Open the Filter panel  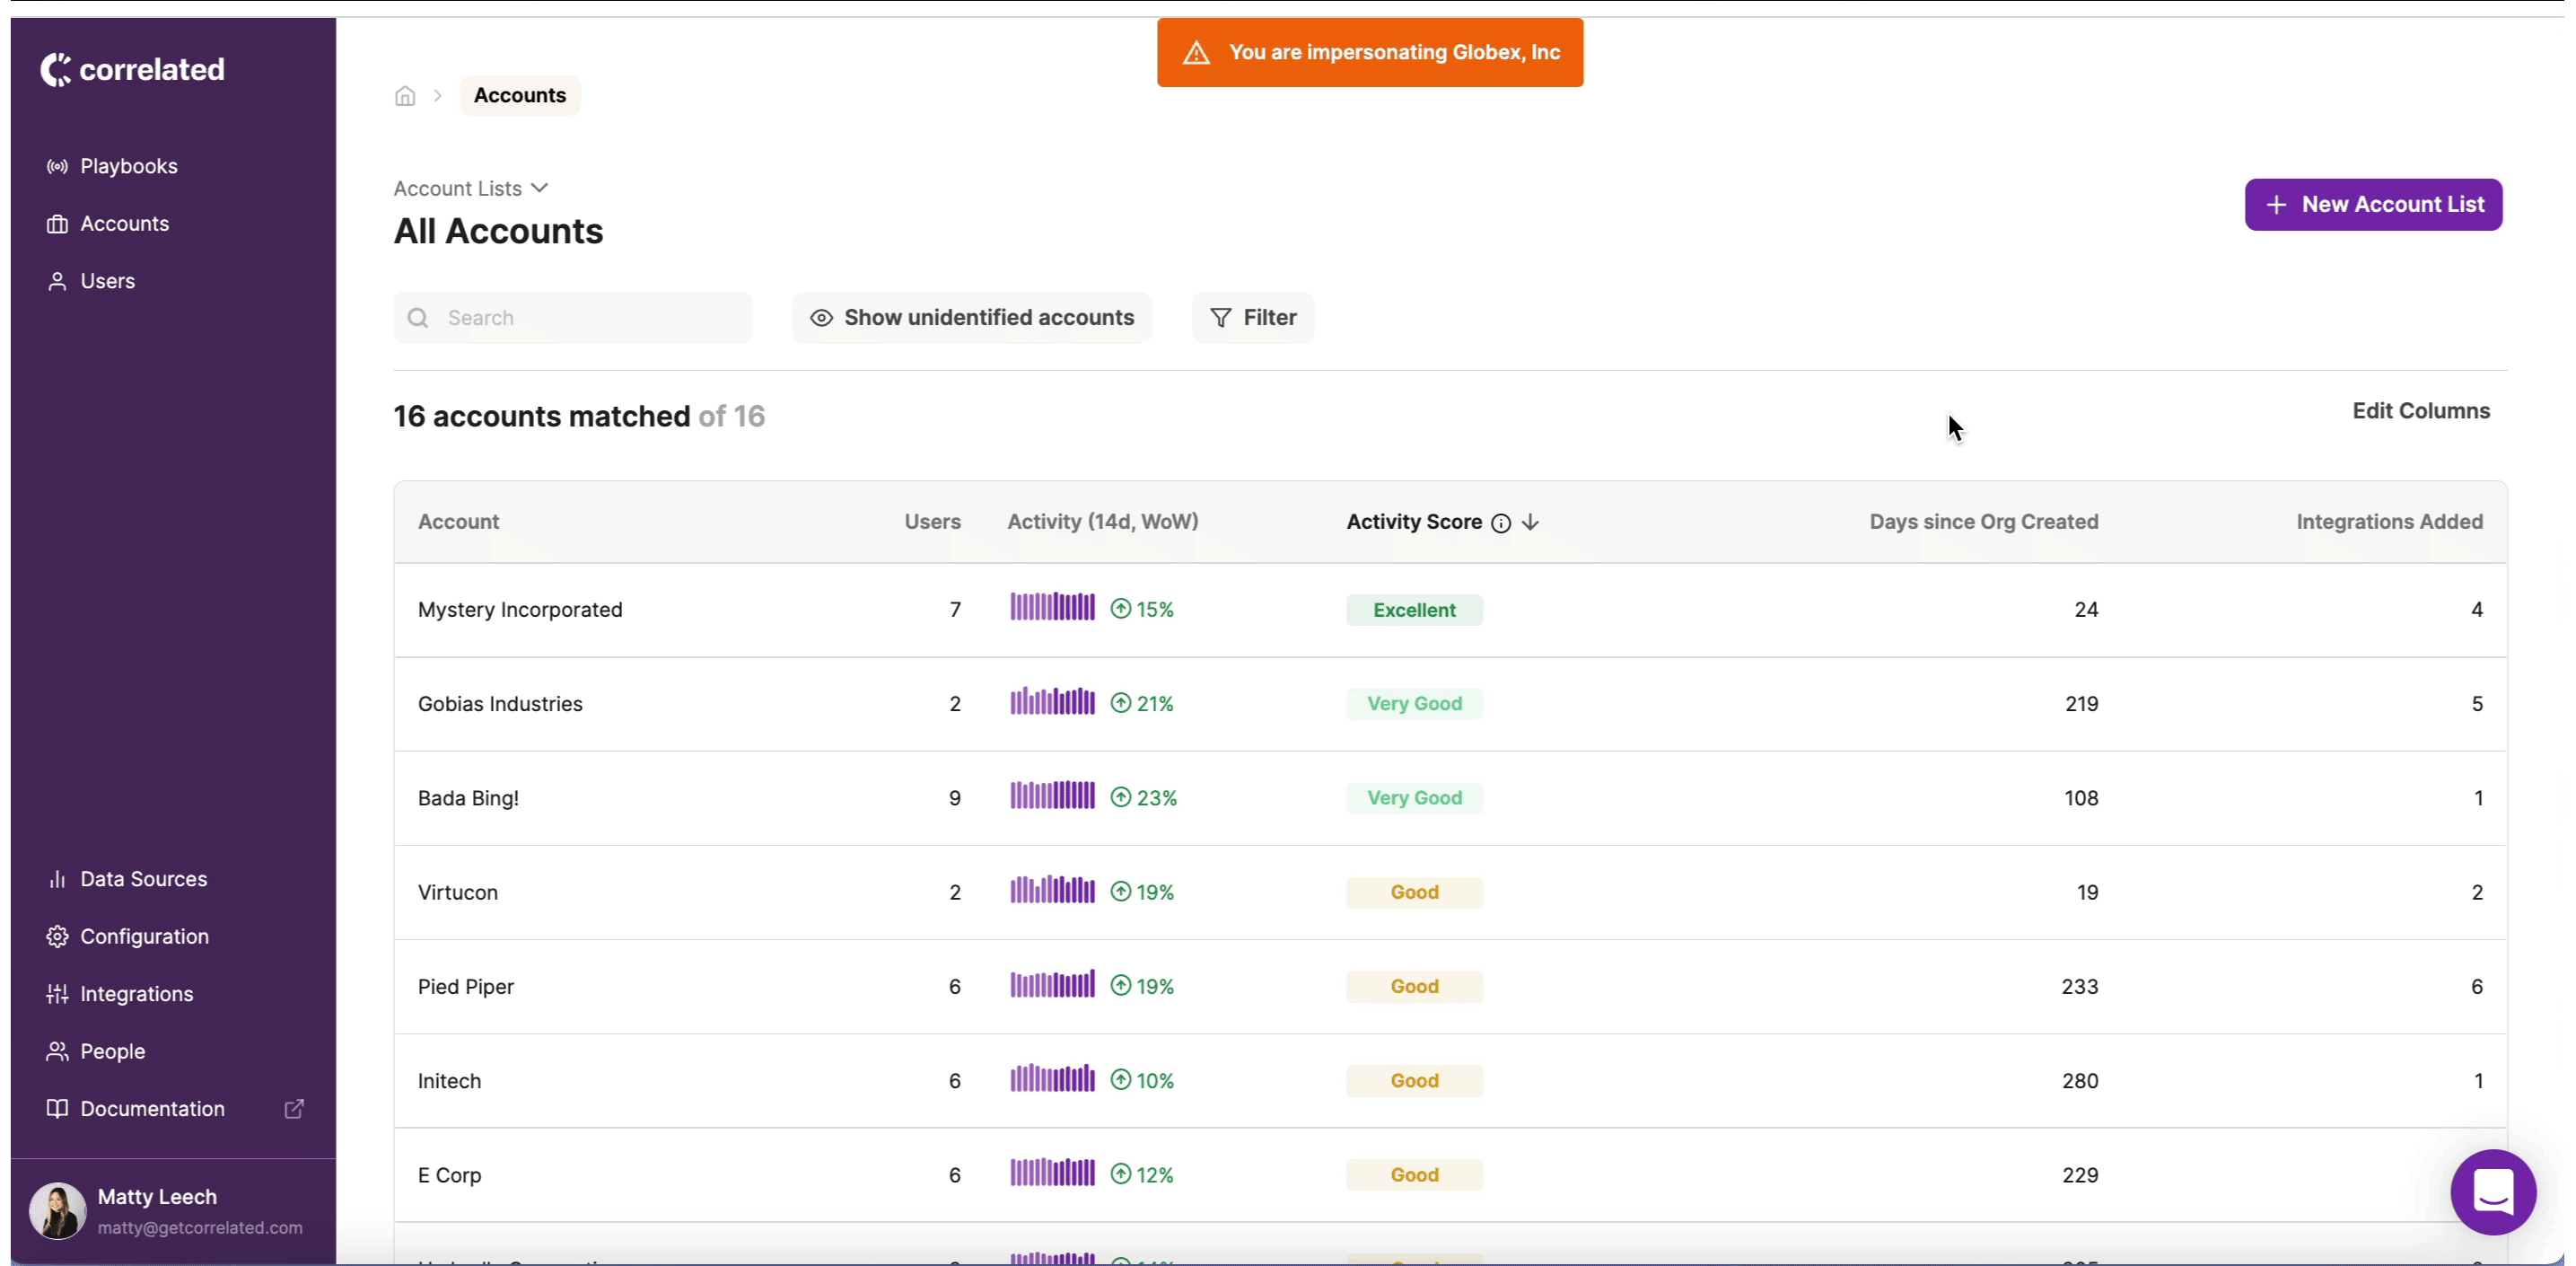coord(1253,318)
